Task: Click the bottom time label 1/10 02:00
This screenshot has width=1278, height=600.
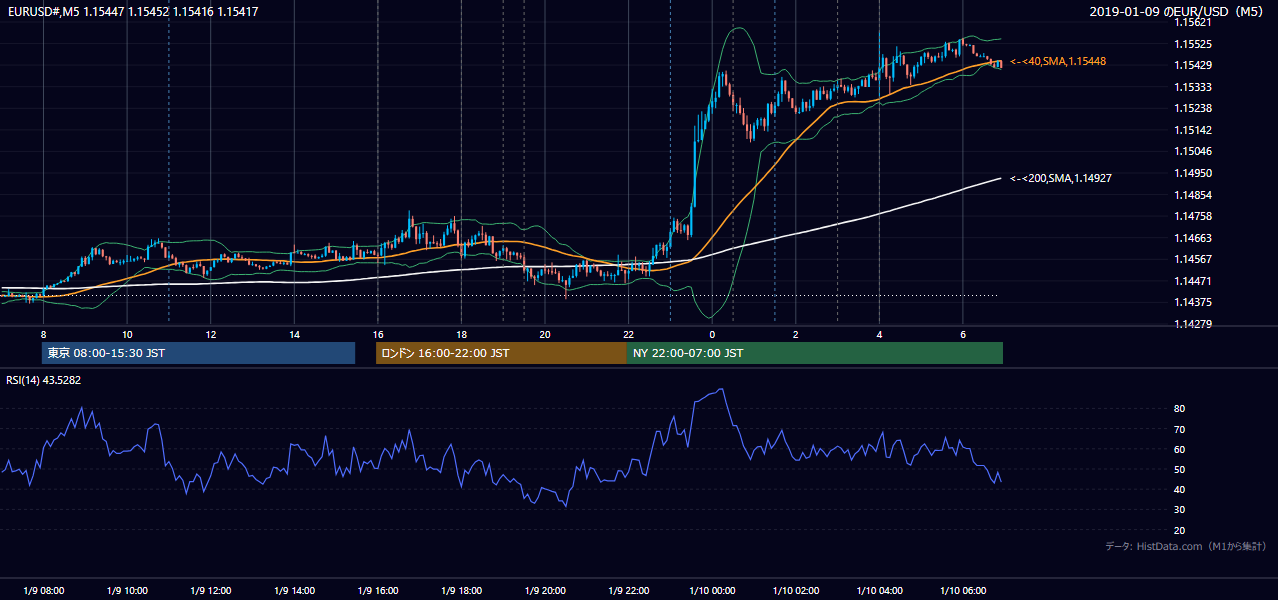Action: click(x=795, y=591)
